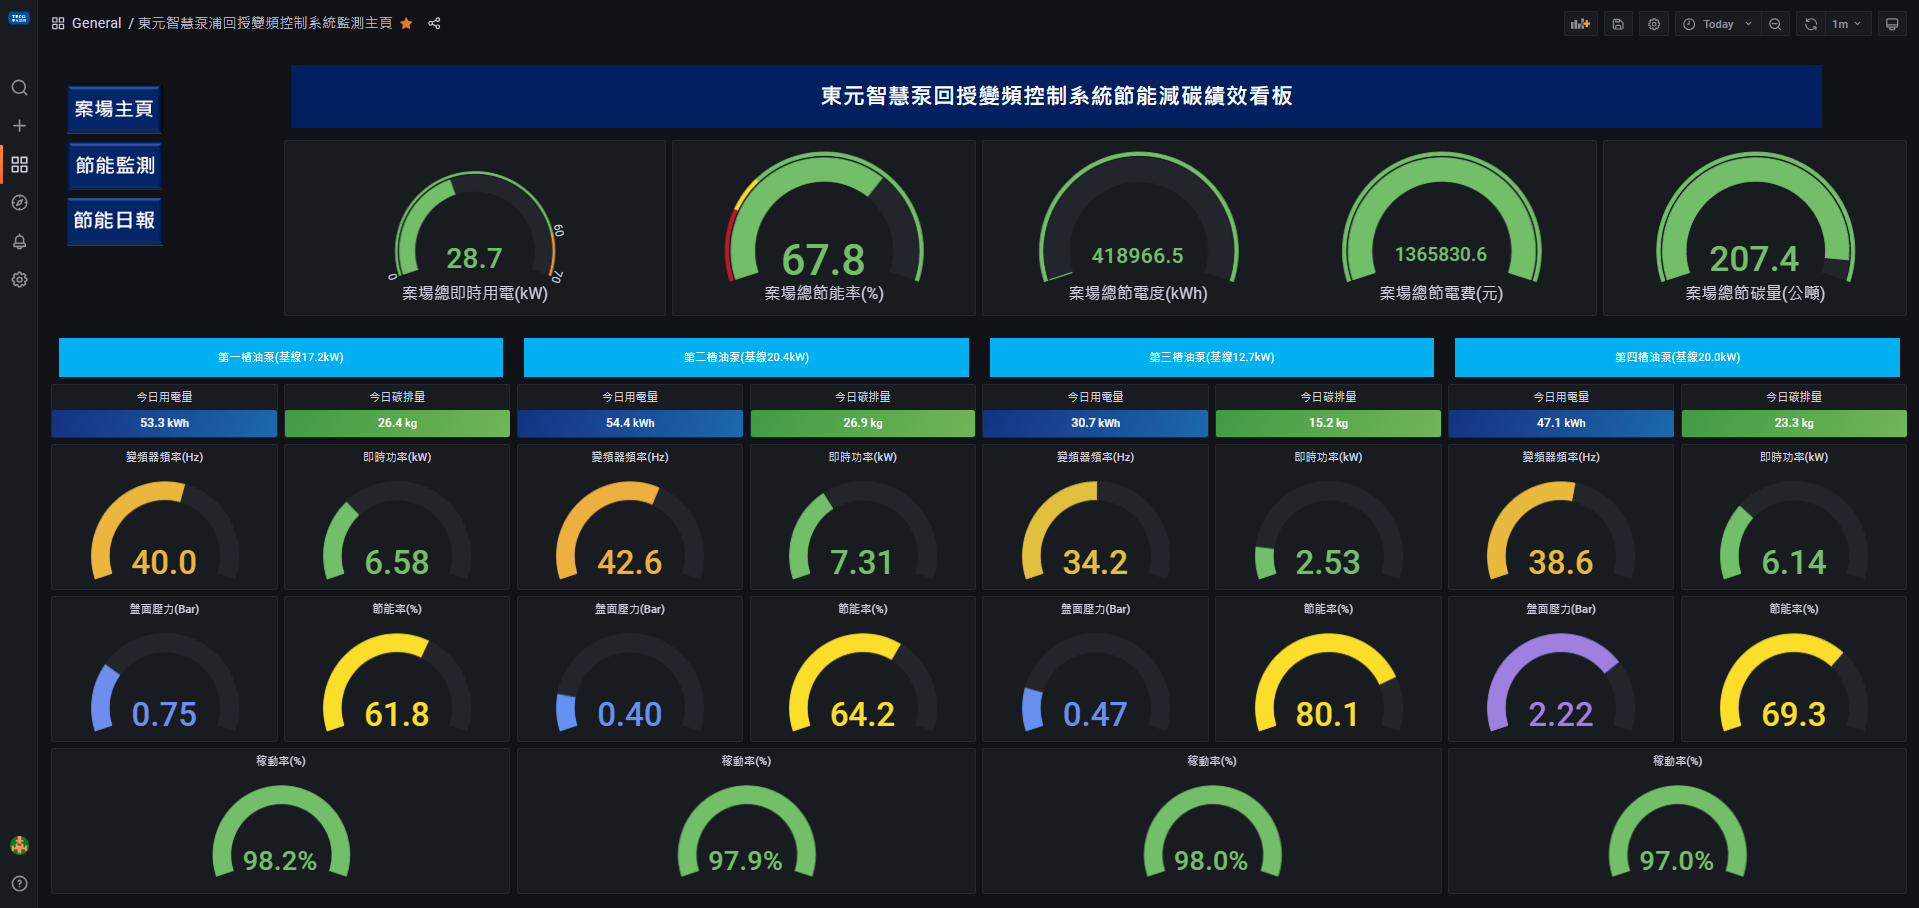Click the save dashboard icon
Image resolution: width=1919 pixels, height=908 pixels.
[1618, 23]
